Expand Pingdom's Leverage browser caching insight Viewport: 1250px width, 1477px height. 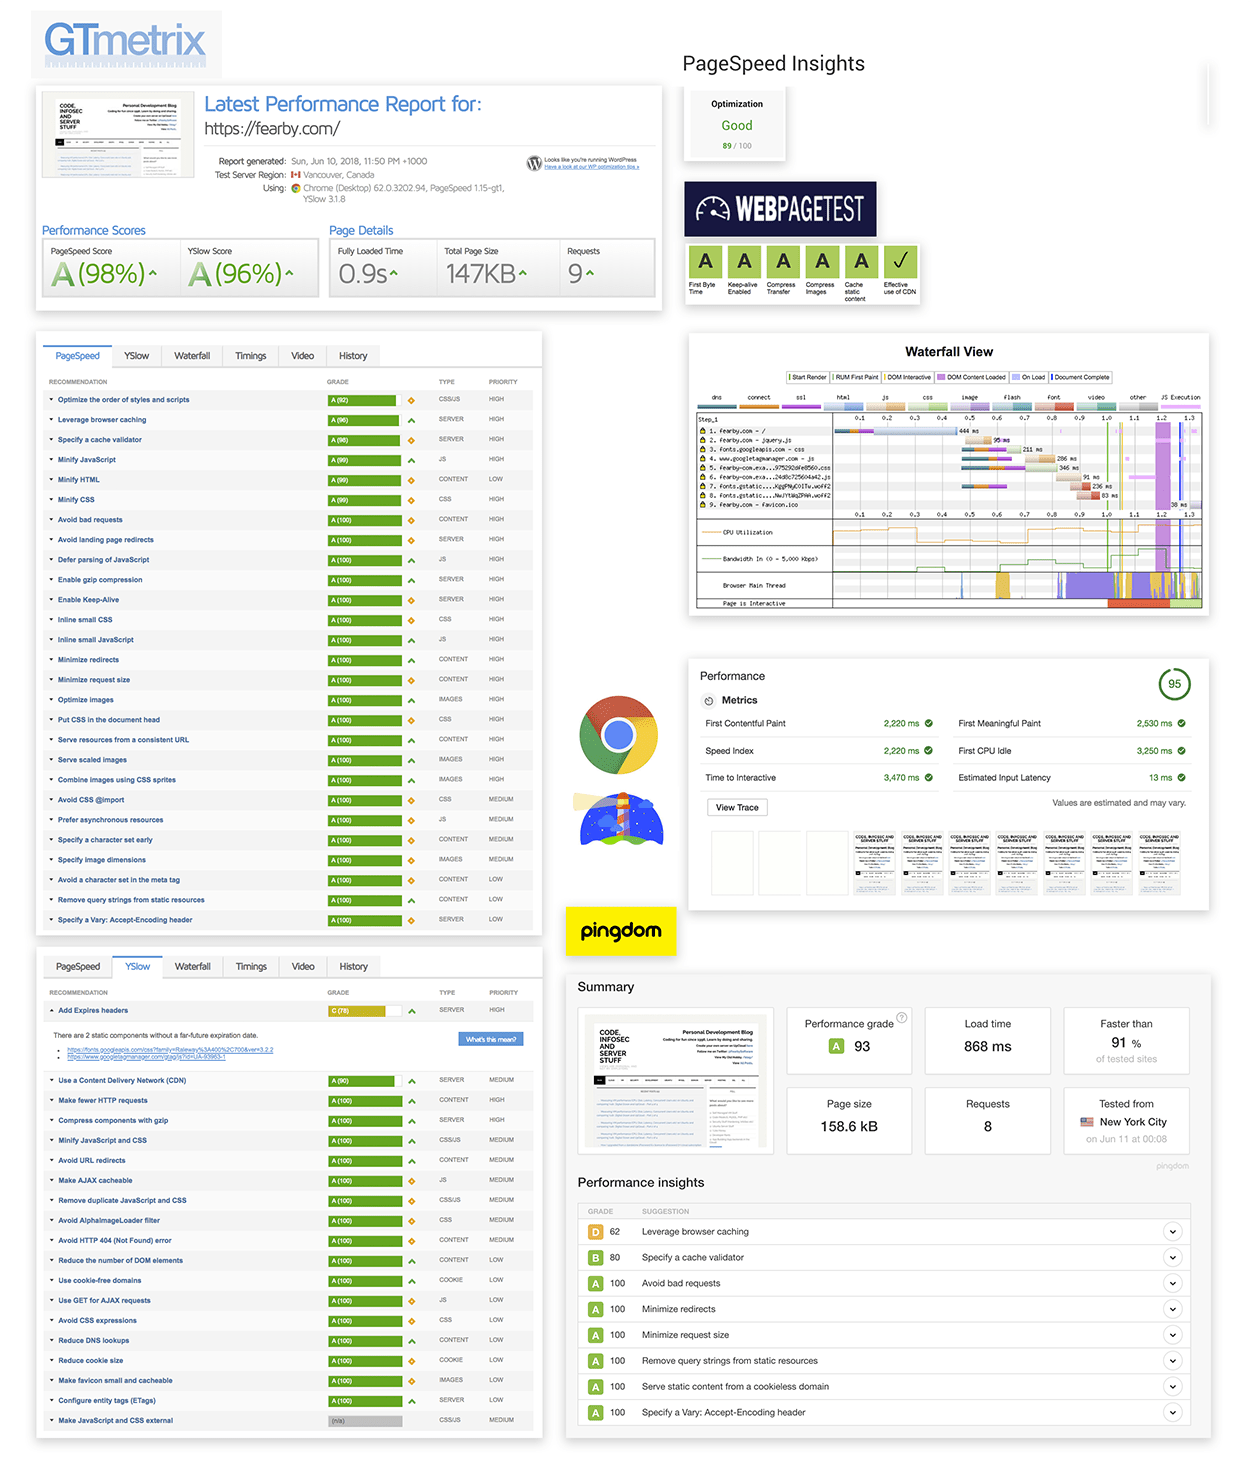pos(1173,1232)
